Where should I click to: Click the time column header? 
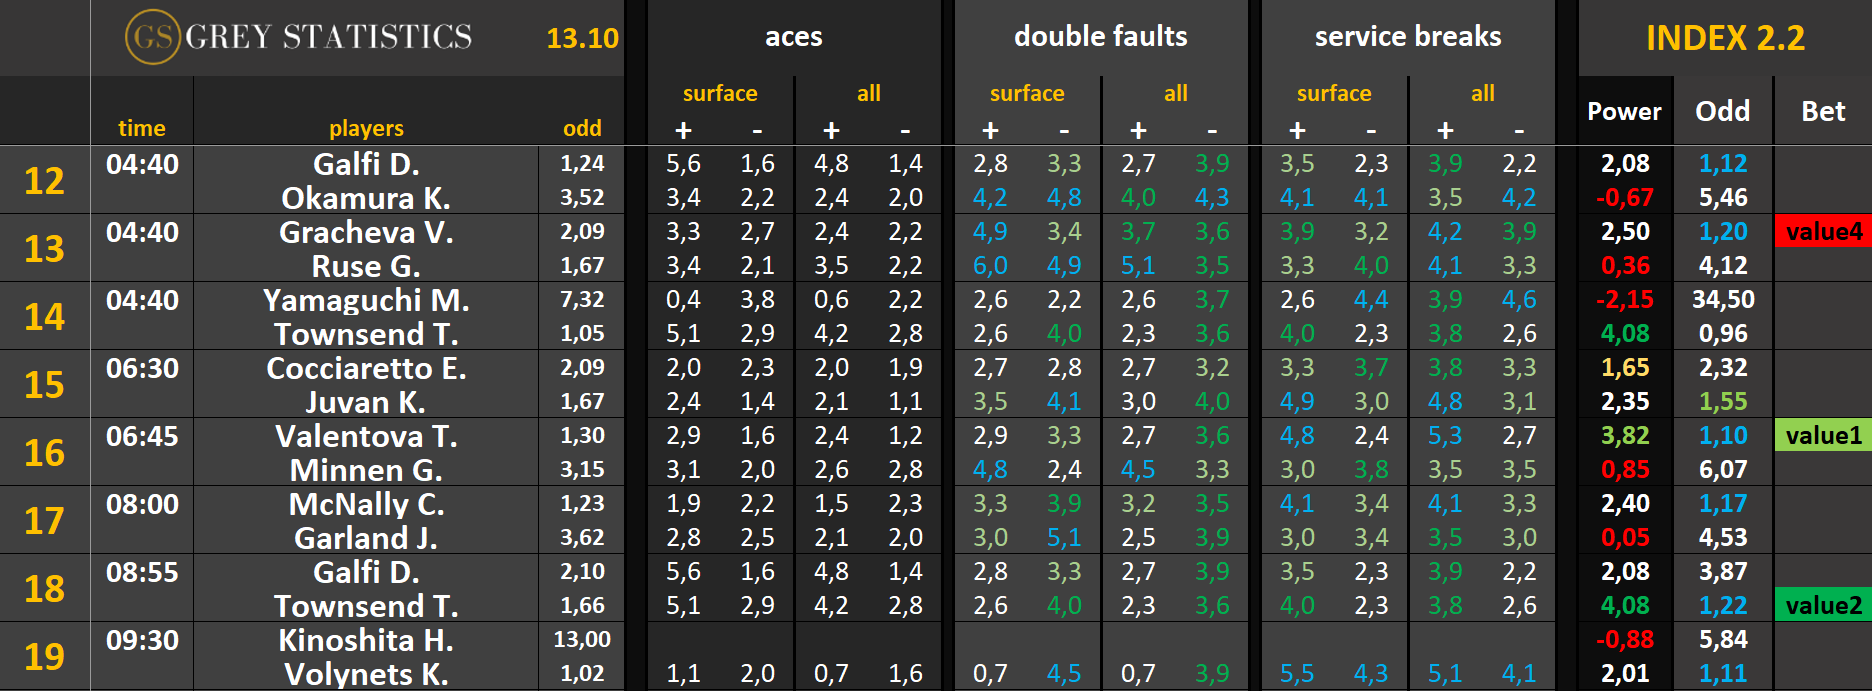coord(142,128)
